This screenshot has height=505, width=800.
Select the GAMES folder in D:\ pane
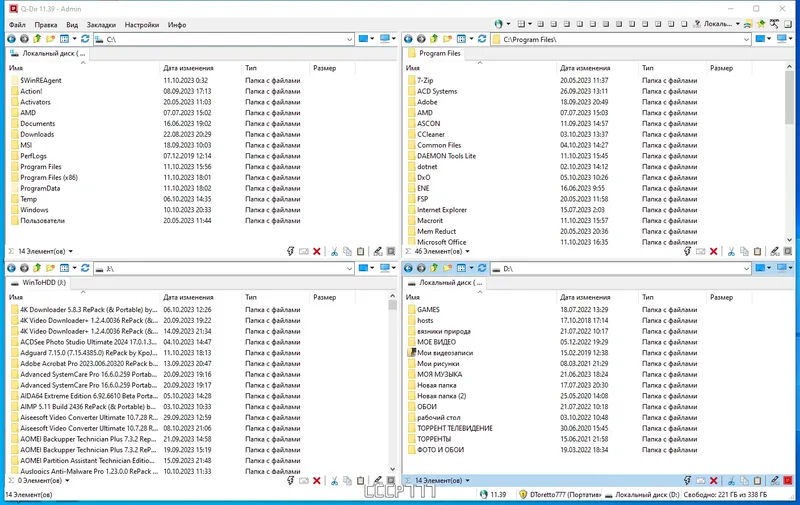click(x=428, y=310)
